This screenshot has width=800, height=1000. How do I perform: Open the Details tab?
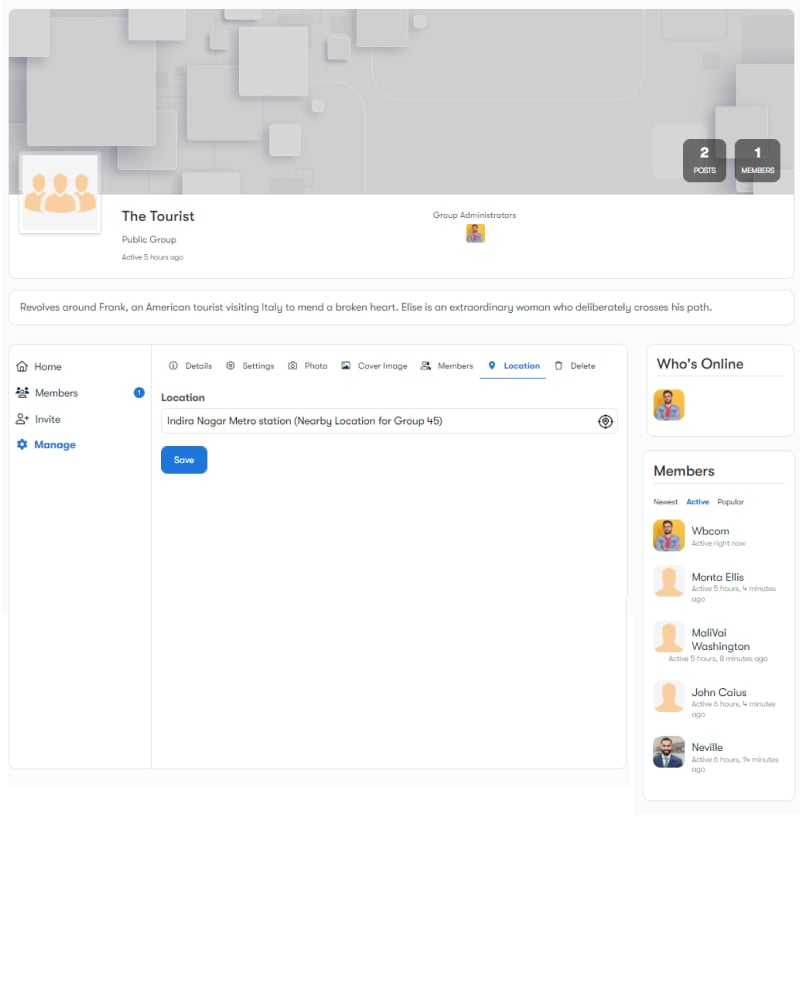[x=190, y=366]
